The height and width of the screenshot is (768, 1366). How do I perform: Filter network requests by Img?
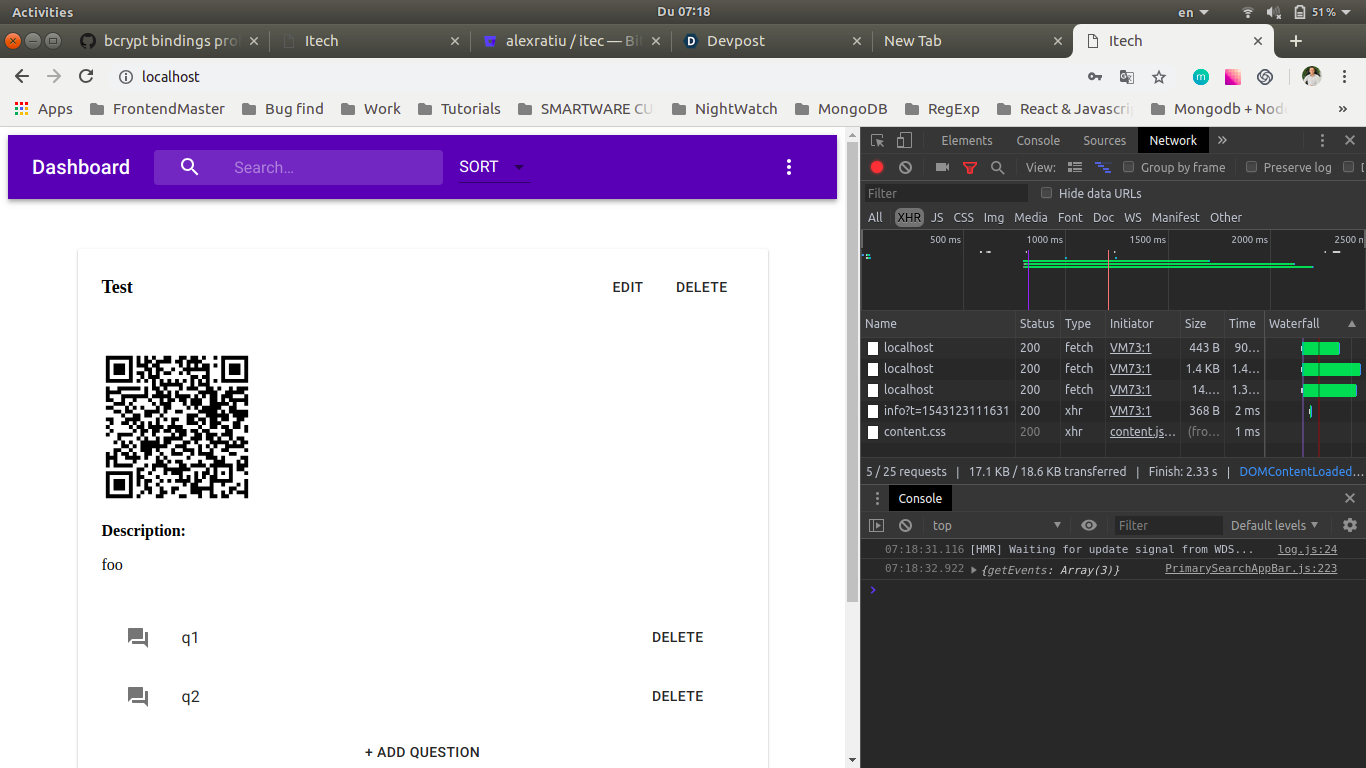coord(994,217)
